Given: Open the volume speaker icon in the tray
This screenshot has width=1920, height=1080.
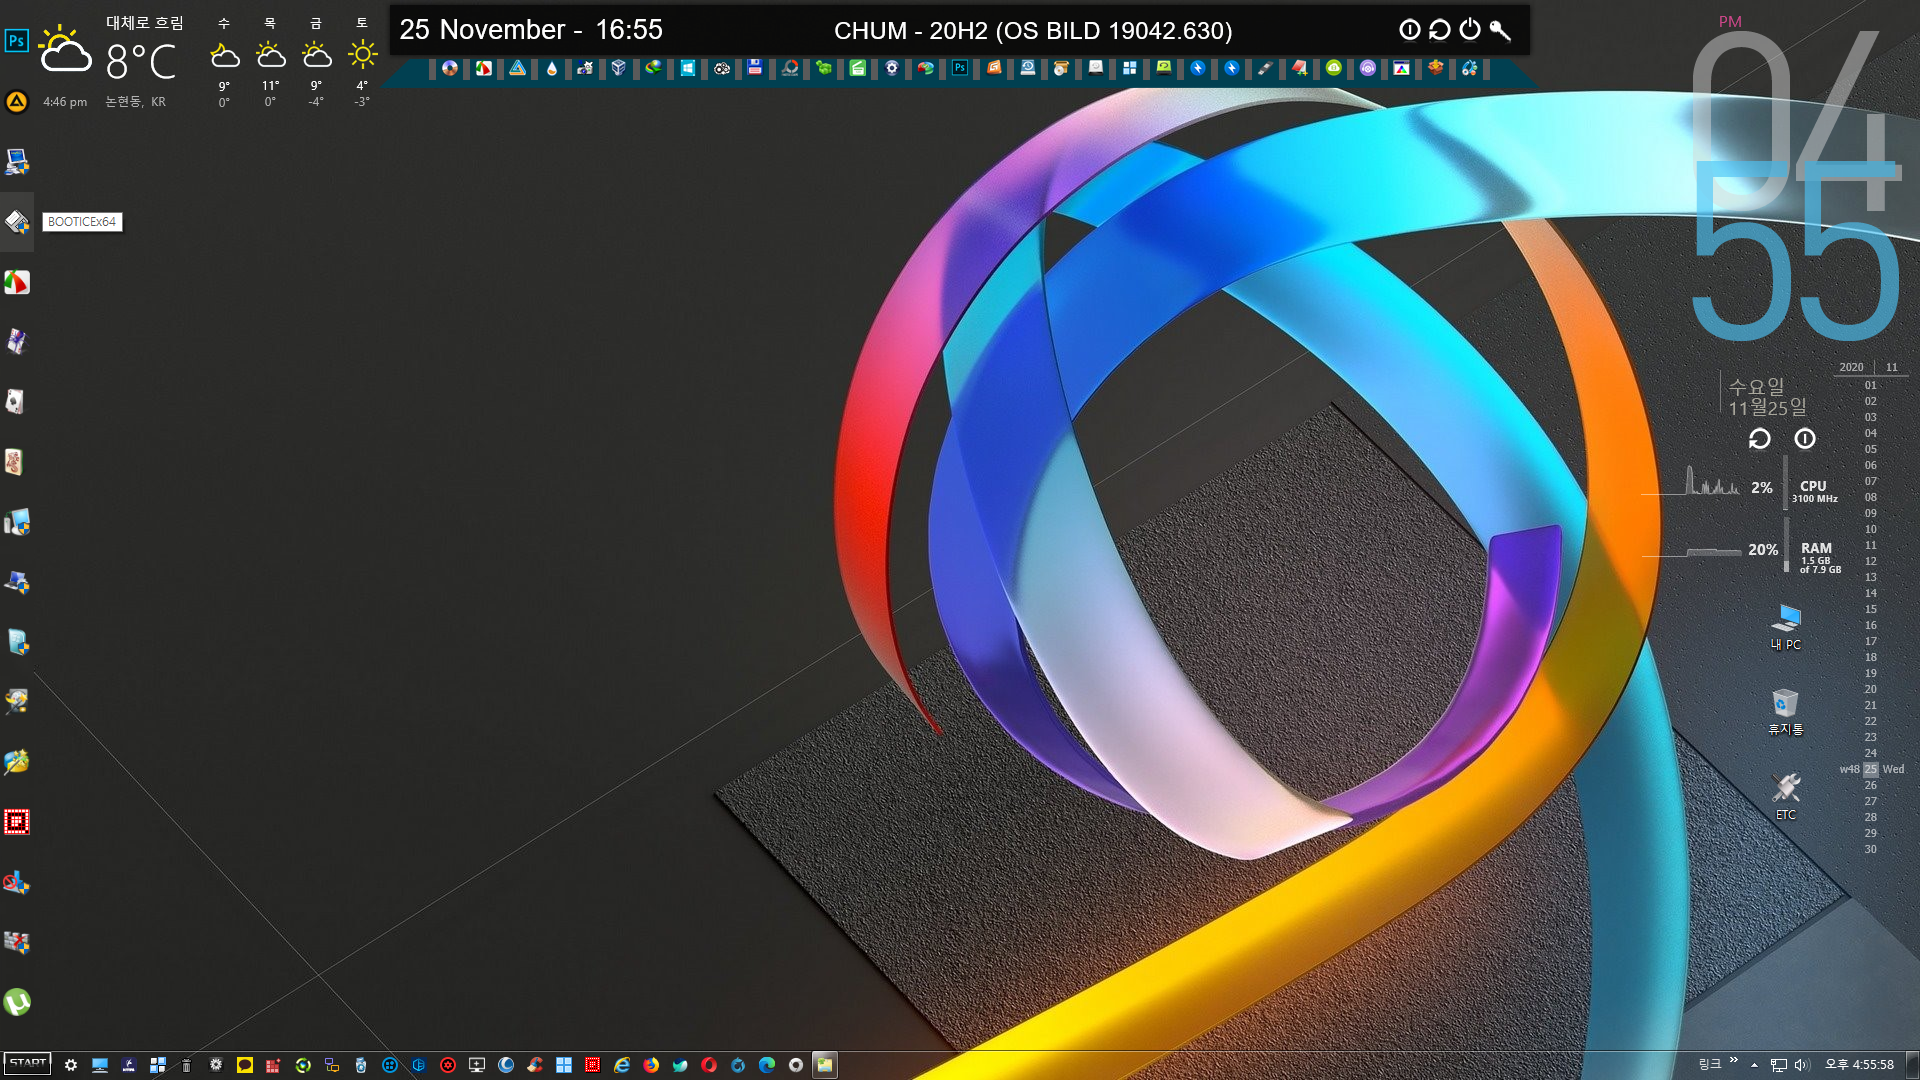Looking at the screenshot, I should 1802,1065.
